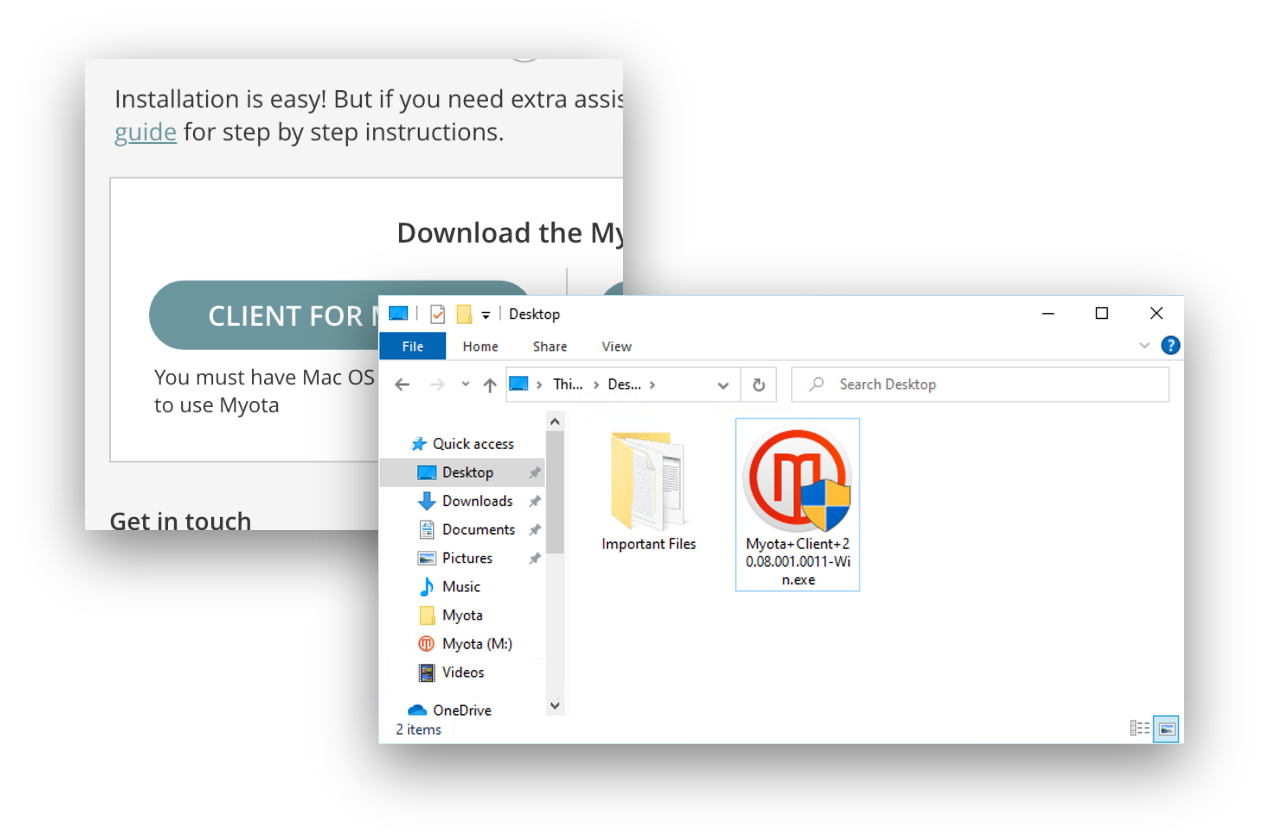Click the Desktop segment in address bar
The width and height of the screenshot is (1281, 835).
tap(624, 384)
